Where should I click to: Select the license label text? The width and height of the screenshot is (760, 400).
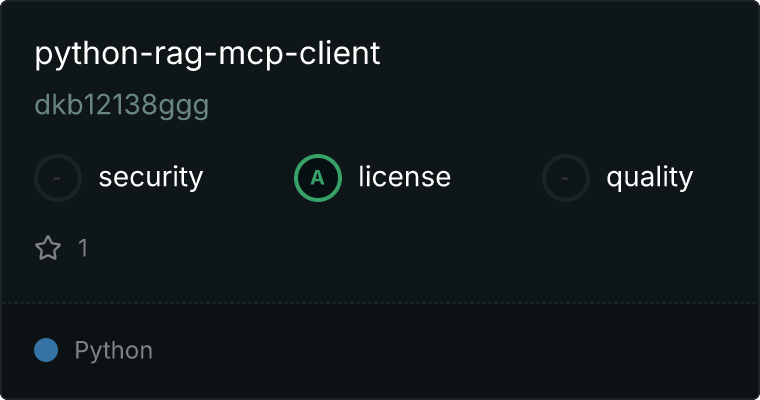click(405, 176)
